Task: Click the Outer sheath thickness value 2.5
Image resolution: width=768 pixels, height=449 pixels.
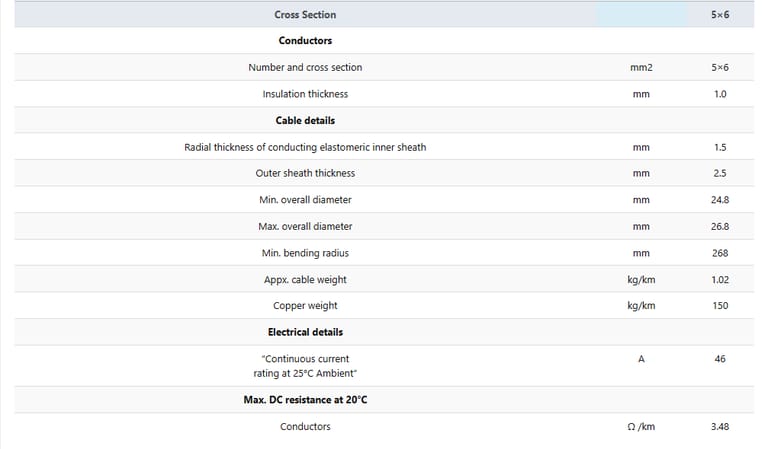Action: [x=720, y=173]
